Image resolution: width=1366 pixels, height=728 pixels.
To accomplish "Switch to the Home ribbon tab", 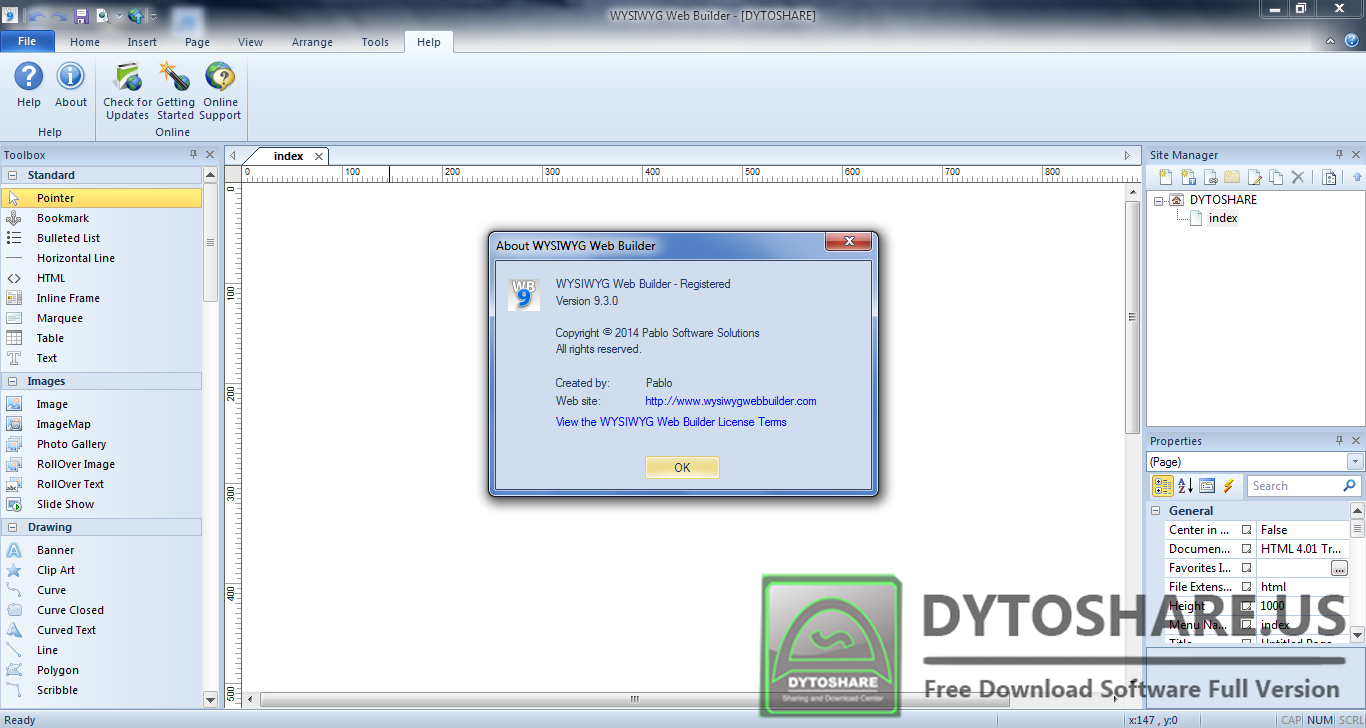I will (x=85, y=42).
